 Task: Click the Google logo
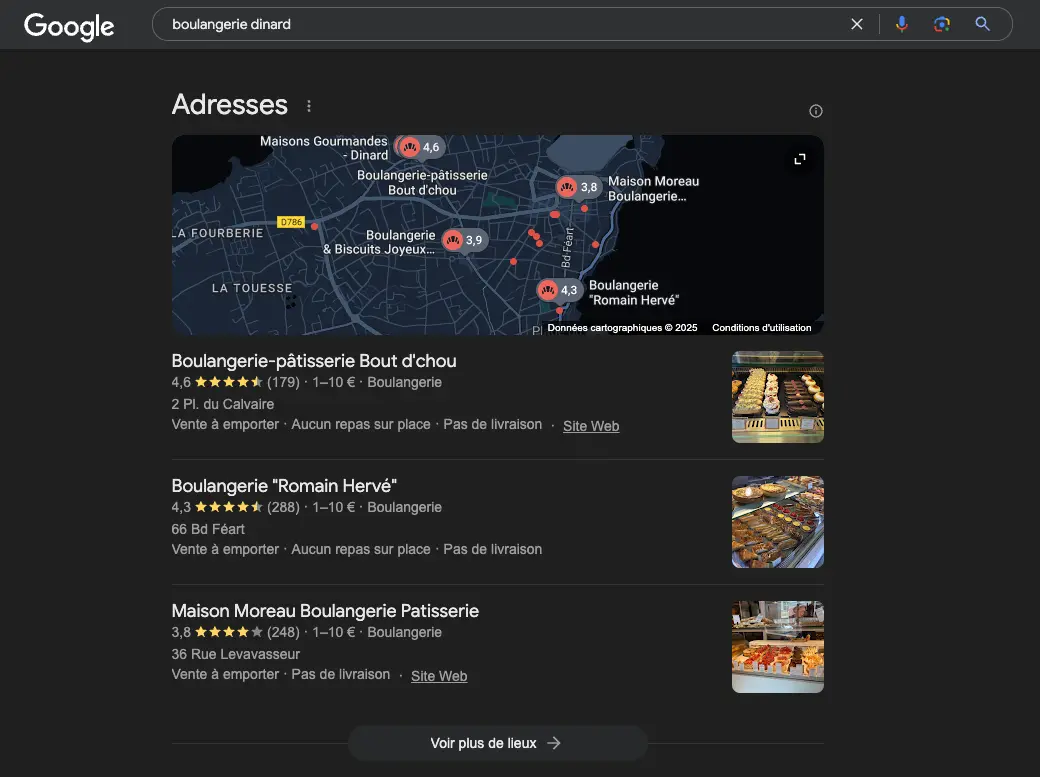tap(69, 26)
